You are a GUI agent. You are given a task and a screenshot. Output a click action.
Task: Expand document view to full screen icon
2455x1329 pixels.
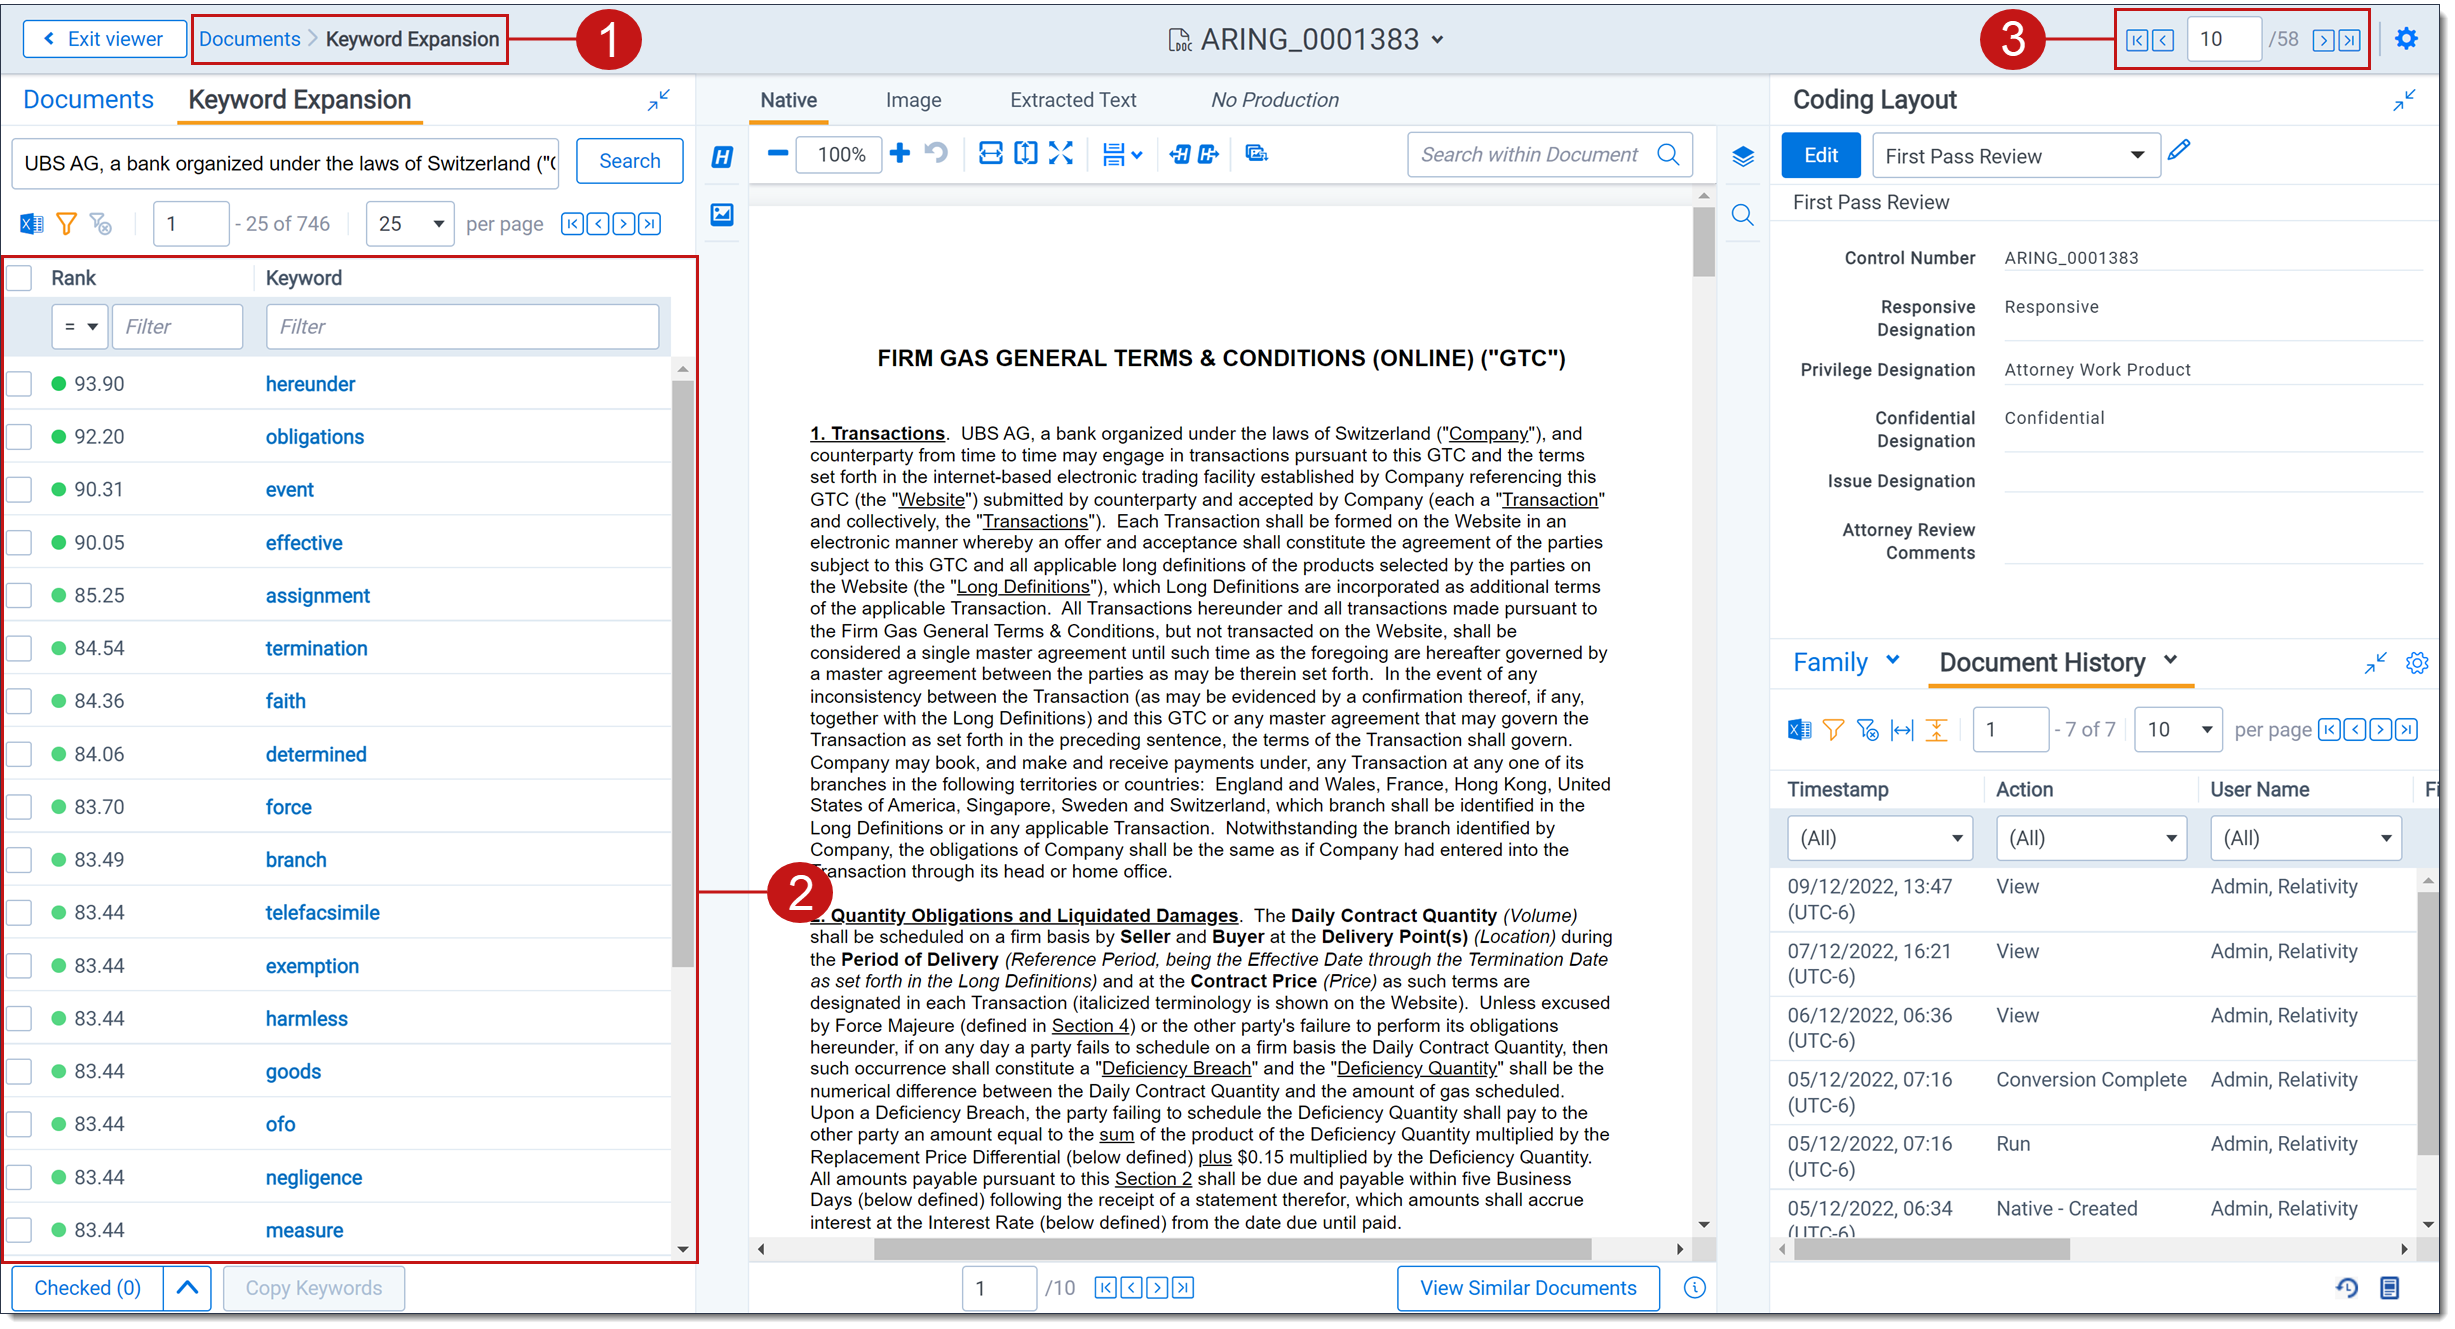point(1062,154)
